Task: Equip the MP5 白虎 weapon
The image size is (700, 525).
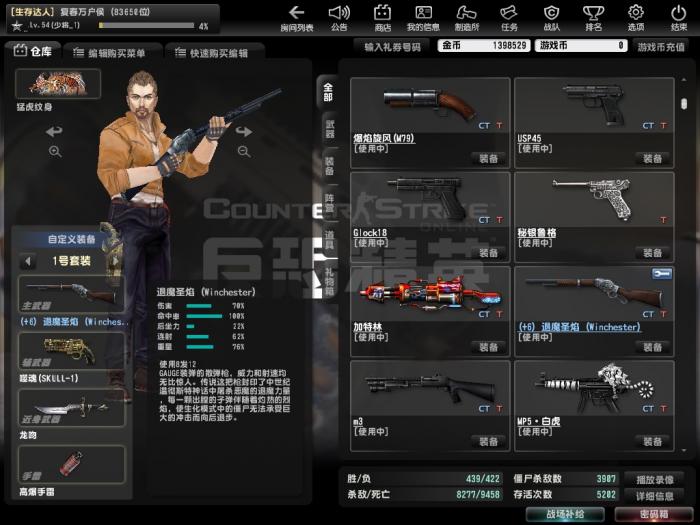Action: point(652,442)
